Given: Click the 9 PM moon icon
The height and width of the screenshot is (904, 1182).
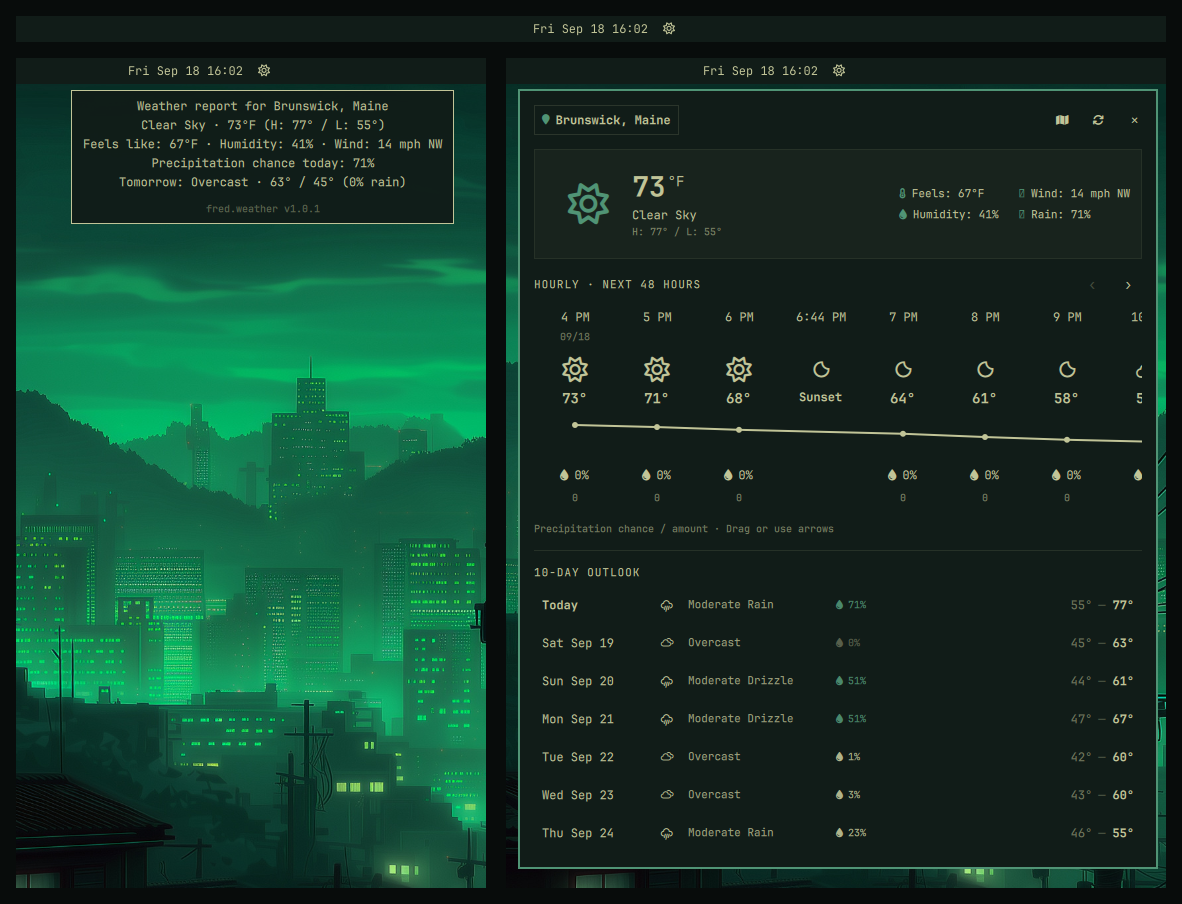Looking at the screenshot, I should [x=1067, y=369].
